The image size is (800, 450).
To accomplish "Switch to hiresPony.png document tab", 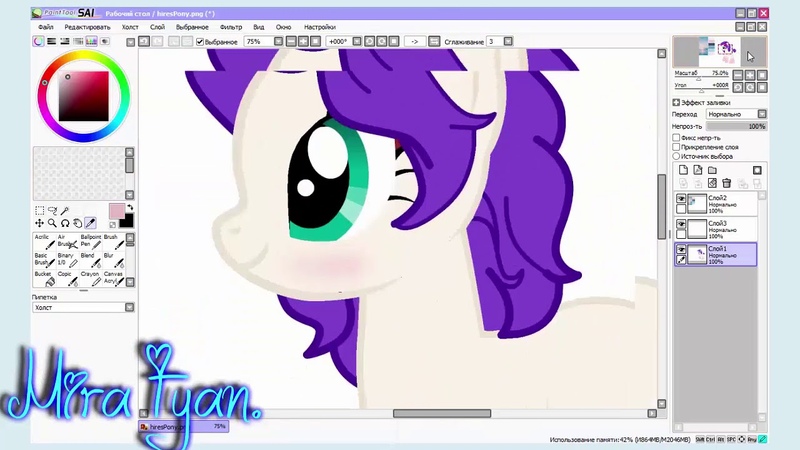I will pos(184,427).
